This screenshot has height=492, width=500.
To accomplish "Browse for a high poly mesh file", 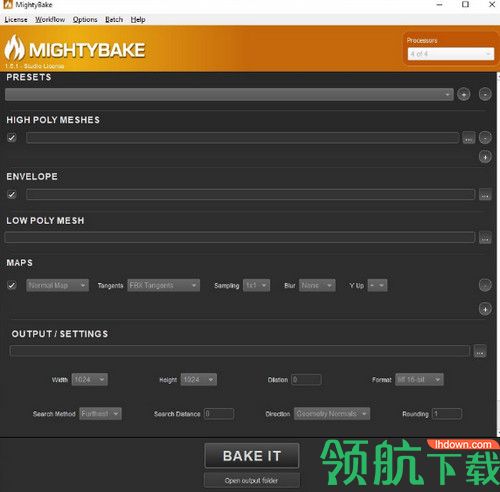I will point(468,138).
